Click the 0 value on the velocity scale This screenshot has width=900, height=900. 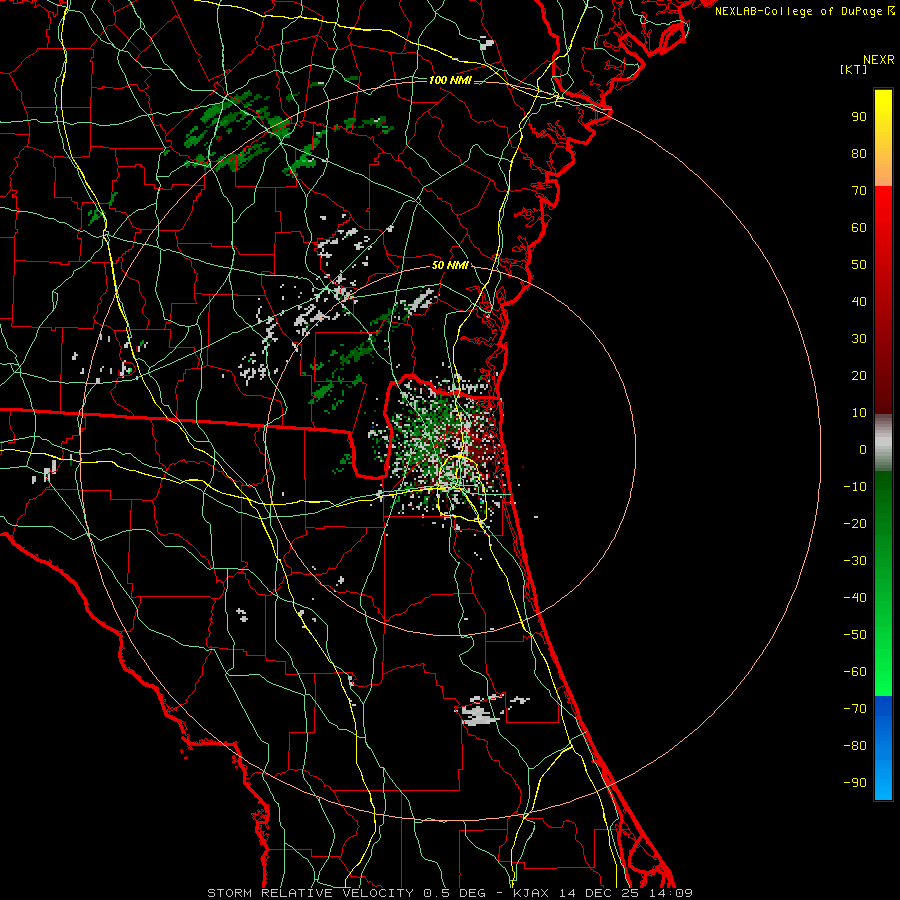coord(863,449)
